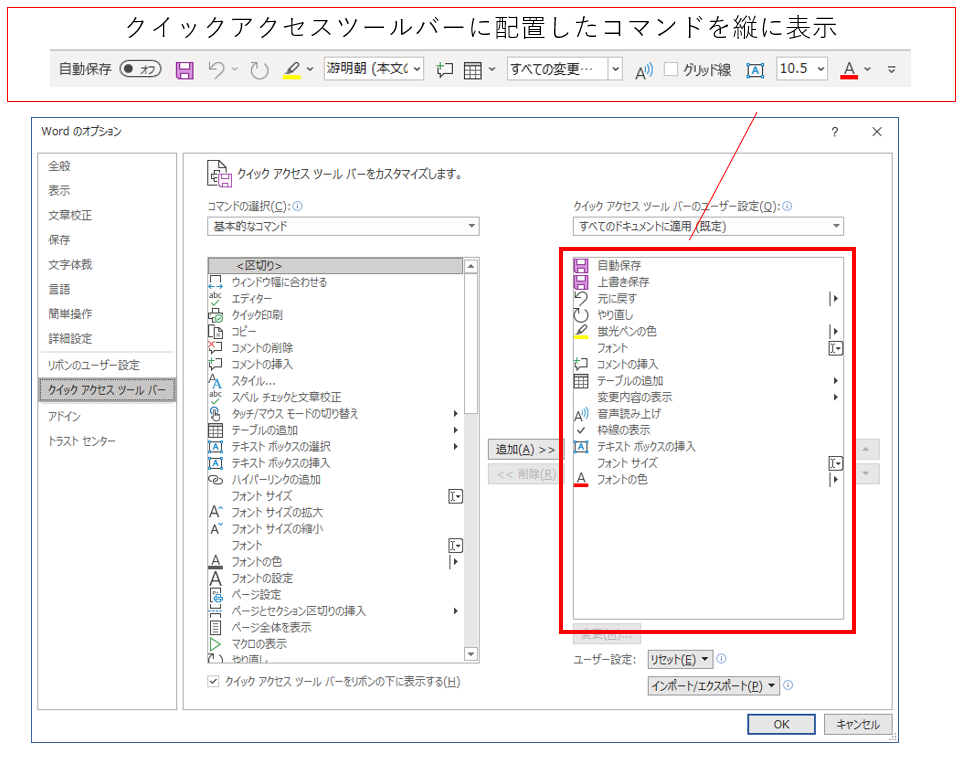Click the Insert Comment icon in toolbar
The width and height of the screenshot is (965, 757).
coord(445,70)
